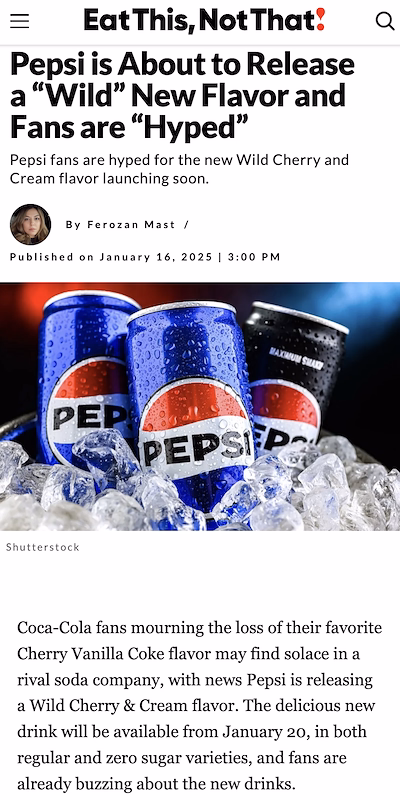Click the Shutterstock image credit
Viewport: 400px width, 800px height.
coord(43,547)
